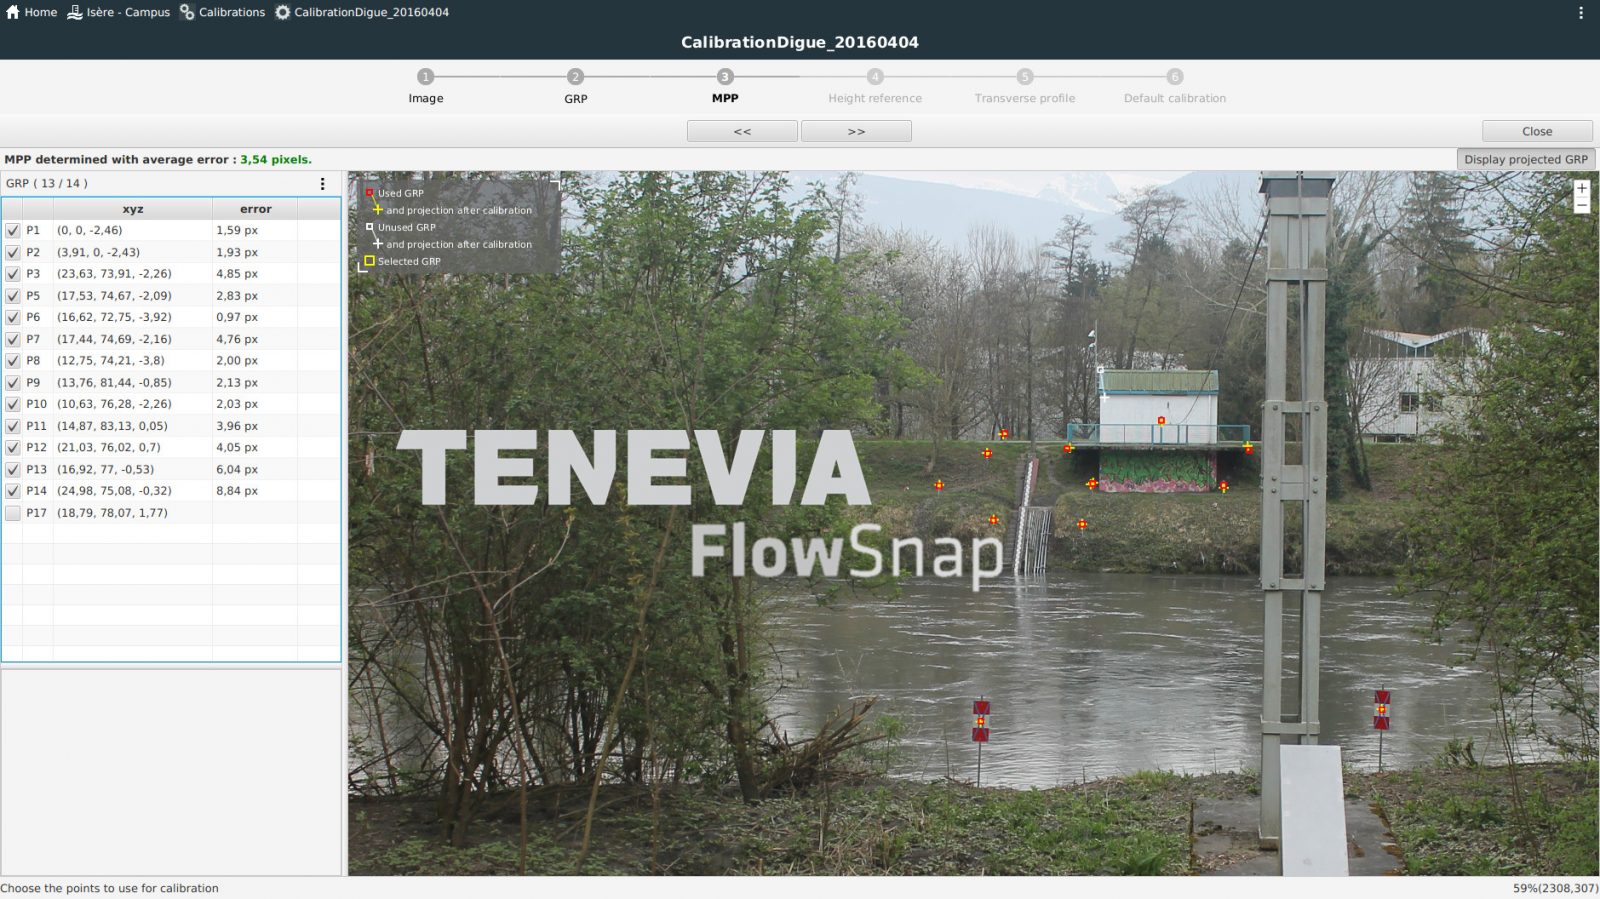The height and width of the screenshot is (899, 1600).
Task: Open the Isère - Campus site breadcrumb
Action: pos(118,12)
